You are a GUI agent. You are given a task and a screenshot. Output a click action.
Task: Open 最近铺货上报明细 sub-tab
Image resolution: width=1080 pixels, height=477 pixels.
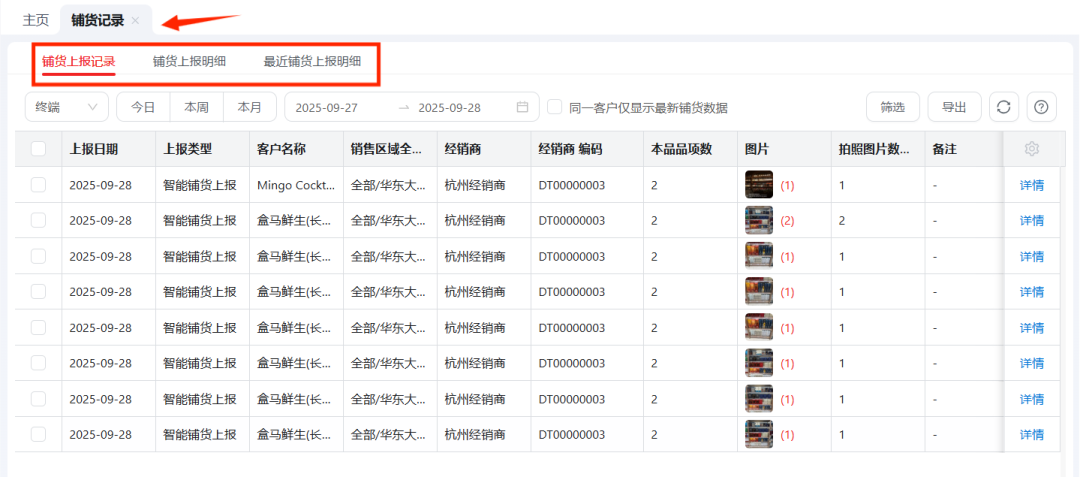coord(312,61)
